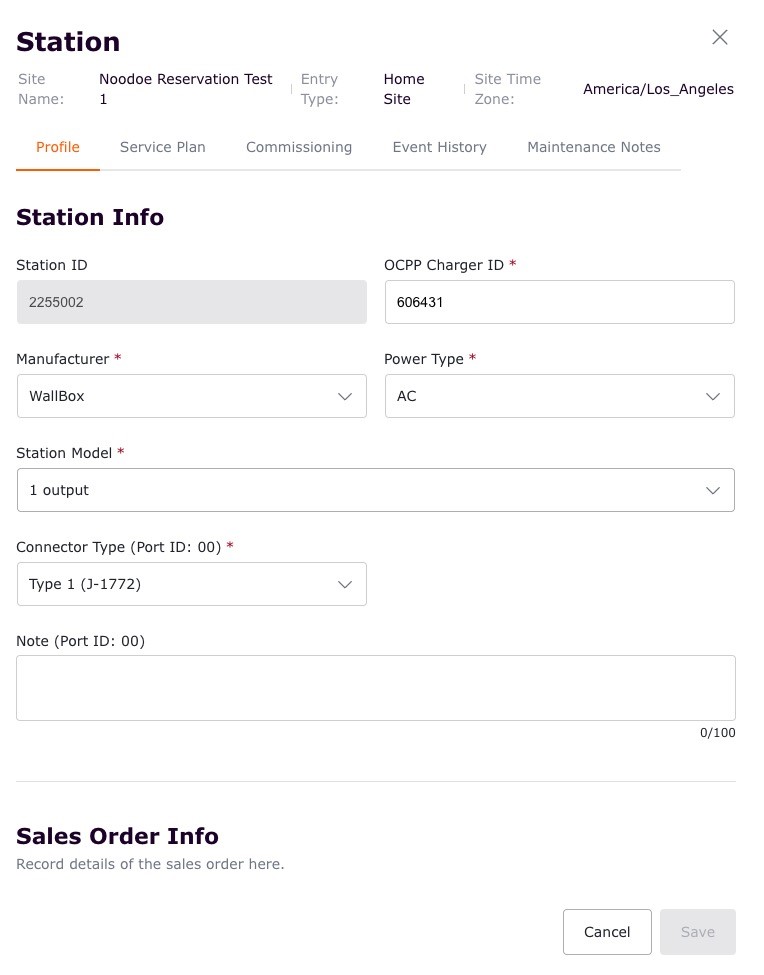Expand the Power Type dropdown set to AC
This screenshot has height=975, width=764.
click(x=548, y=397)
